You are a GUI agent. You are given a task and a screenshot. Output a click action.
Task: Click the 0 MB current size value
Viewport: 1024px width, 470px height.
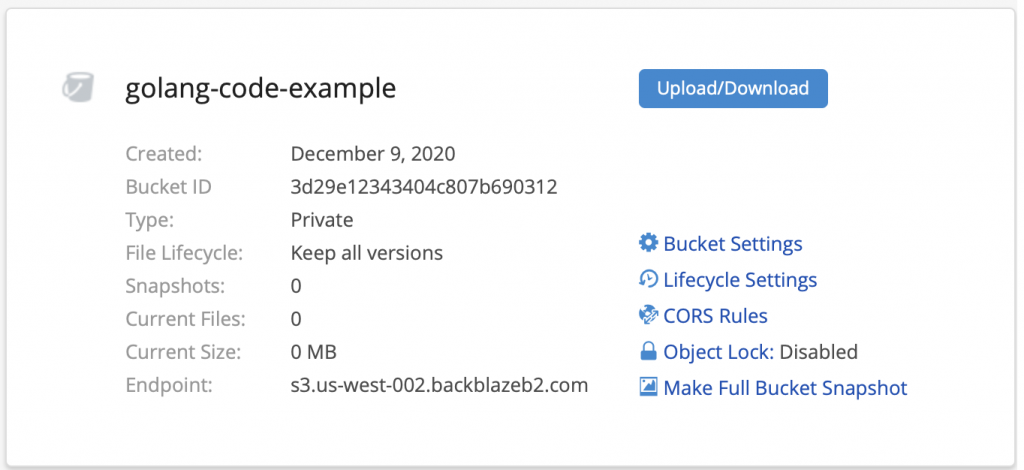[313, 352]
